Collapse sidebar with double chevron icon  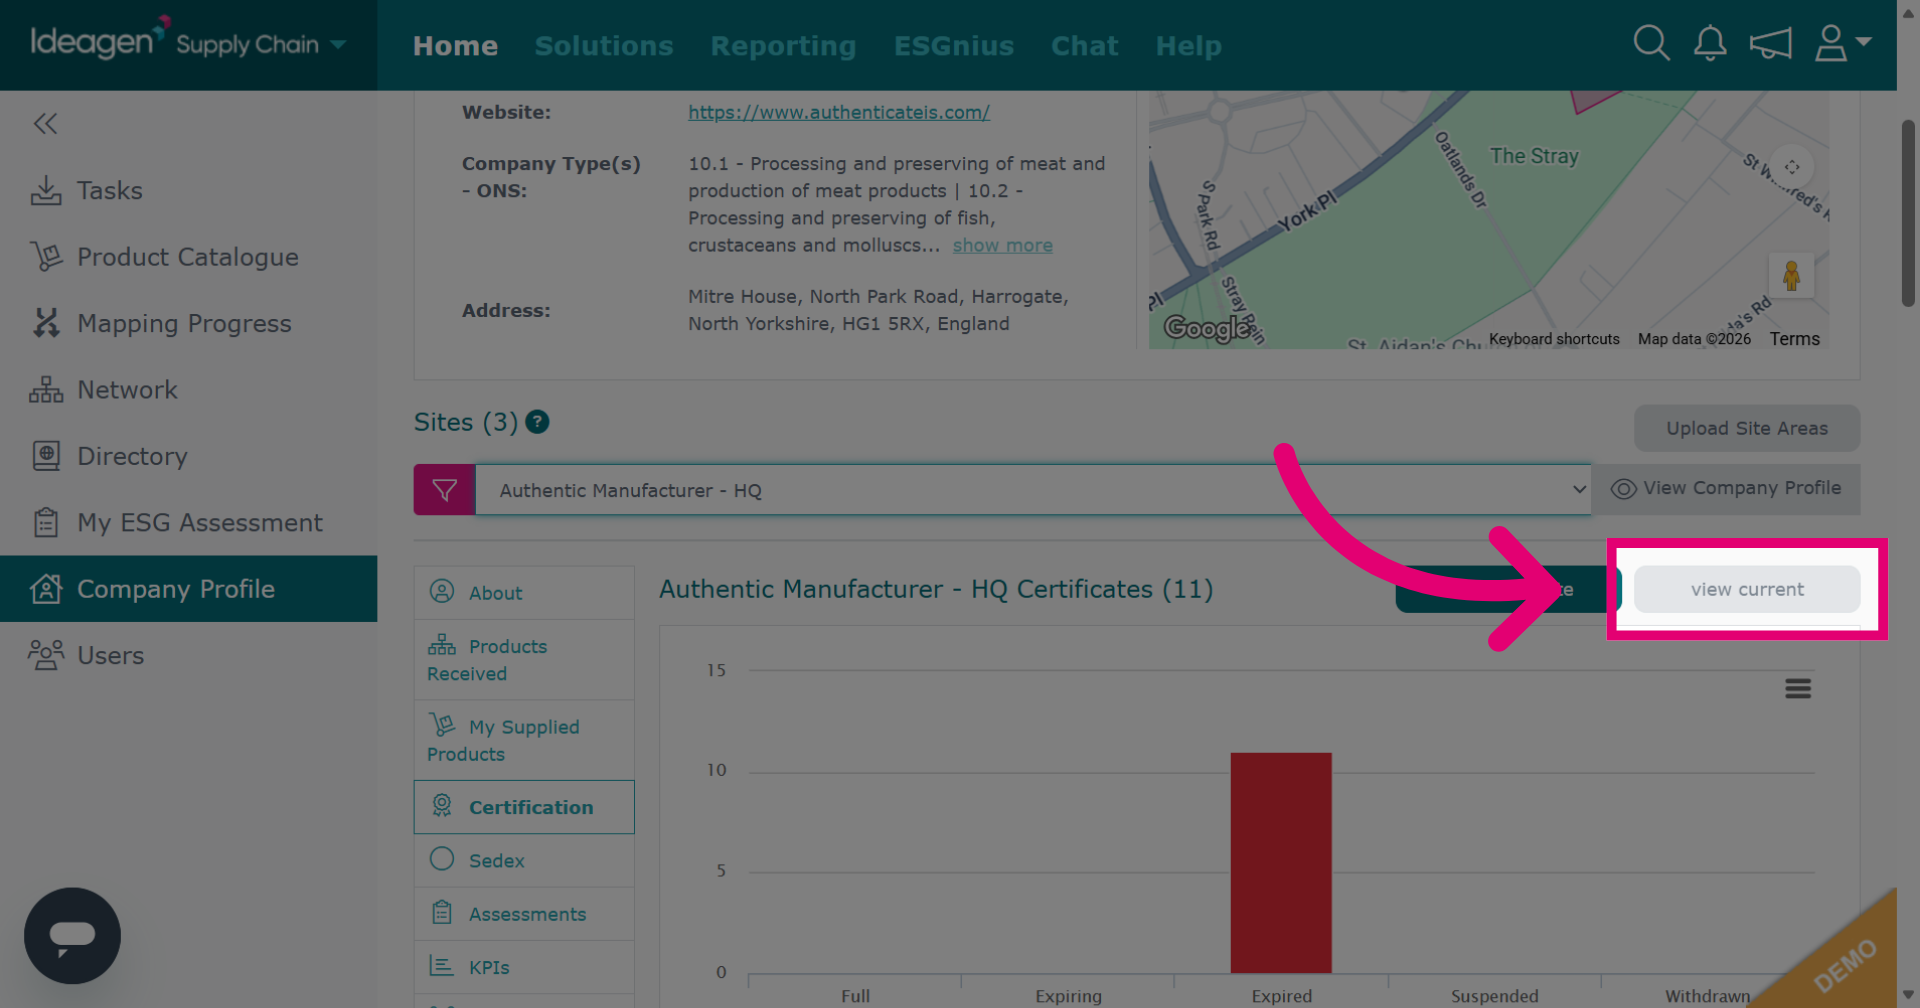45,123
